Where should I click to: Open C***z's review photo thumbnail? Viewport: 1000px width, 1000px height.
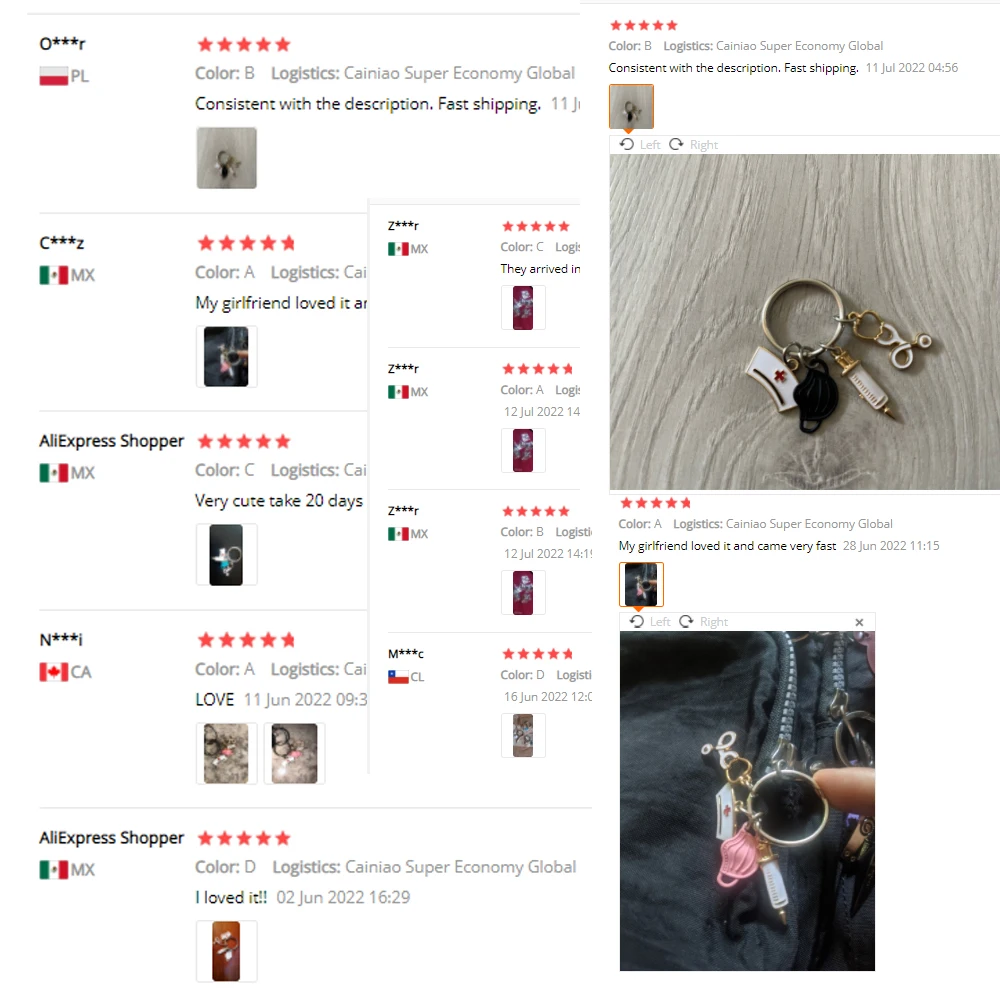(x=226, y=357)
